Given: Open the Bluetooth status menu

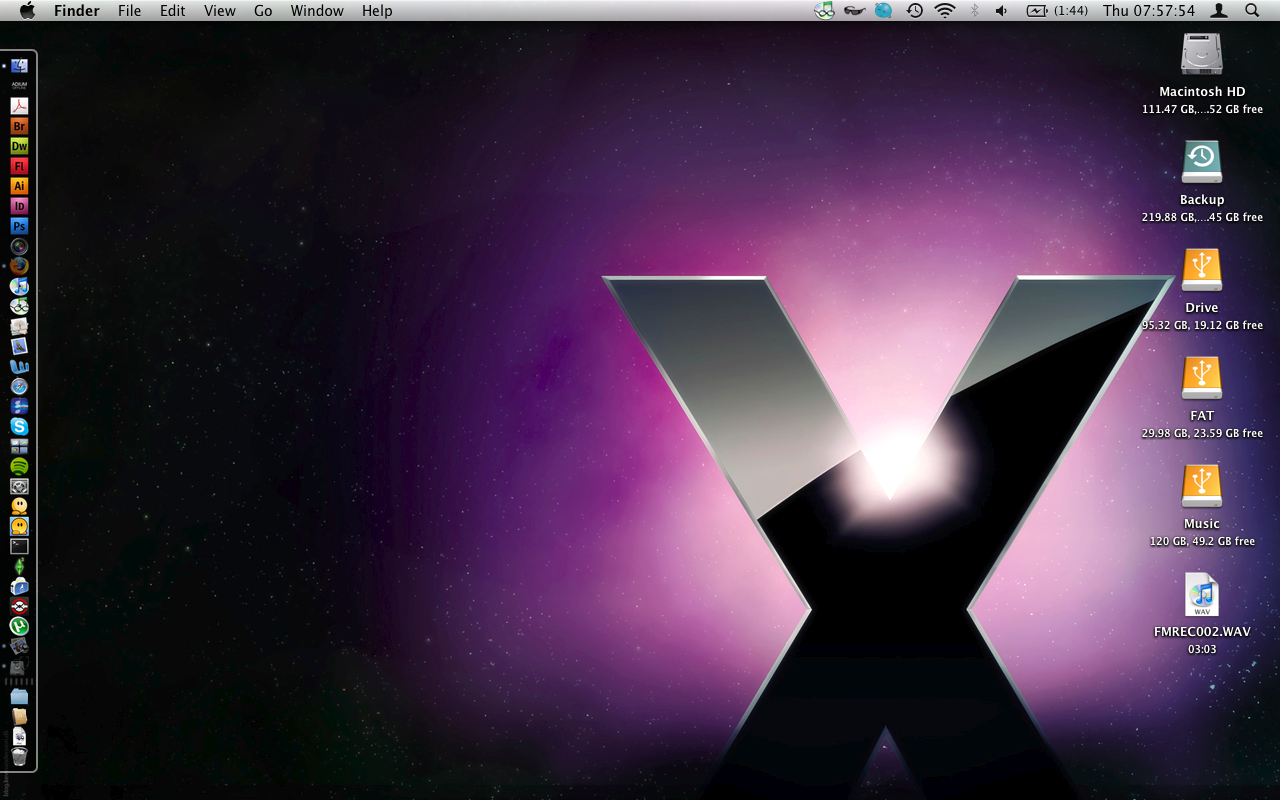Looking at the screenshot, I should (974, 11).
